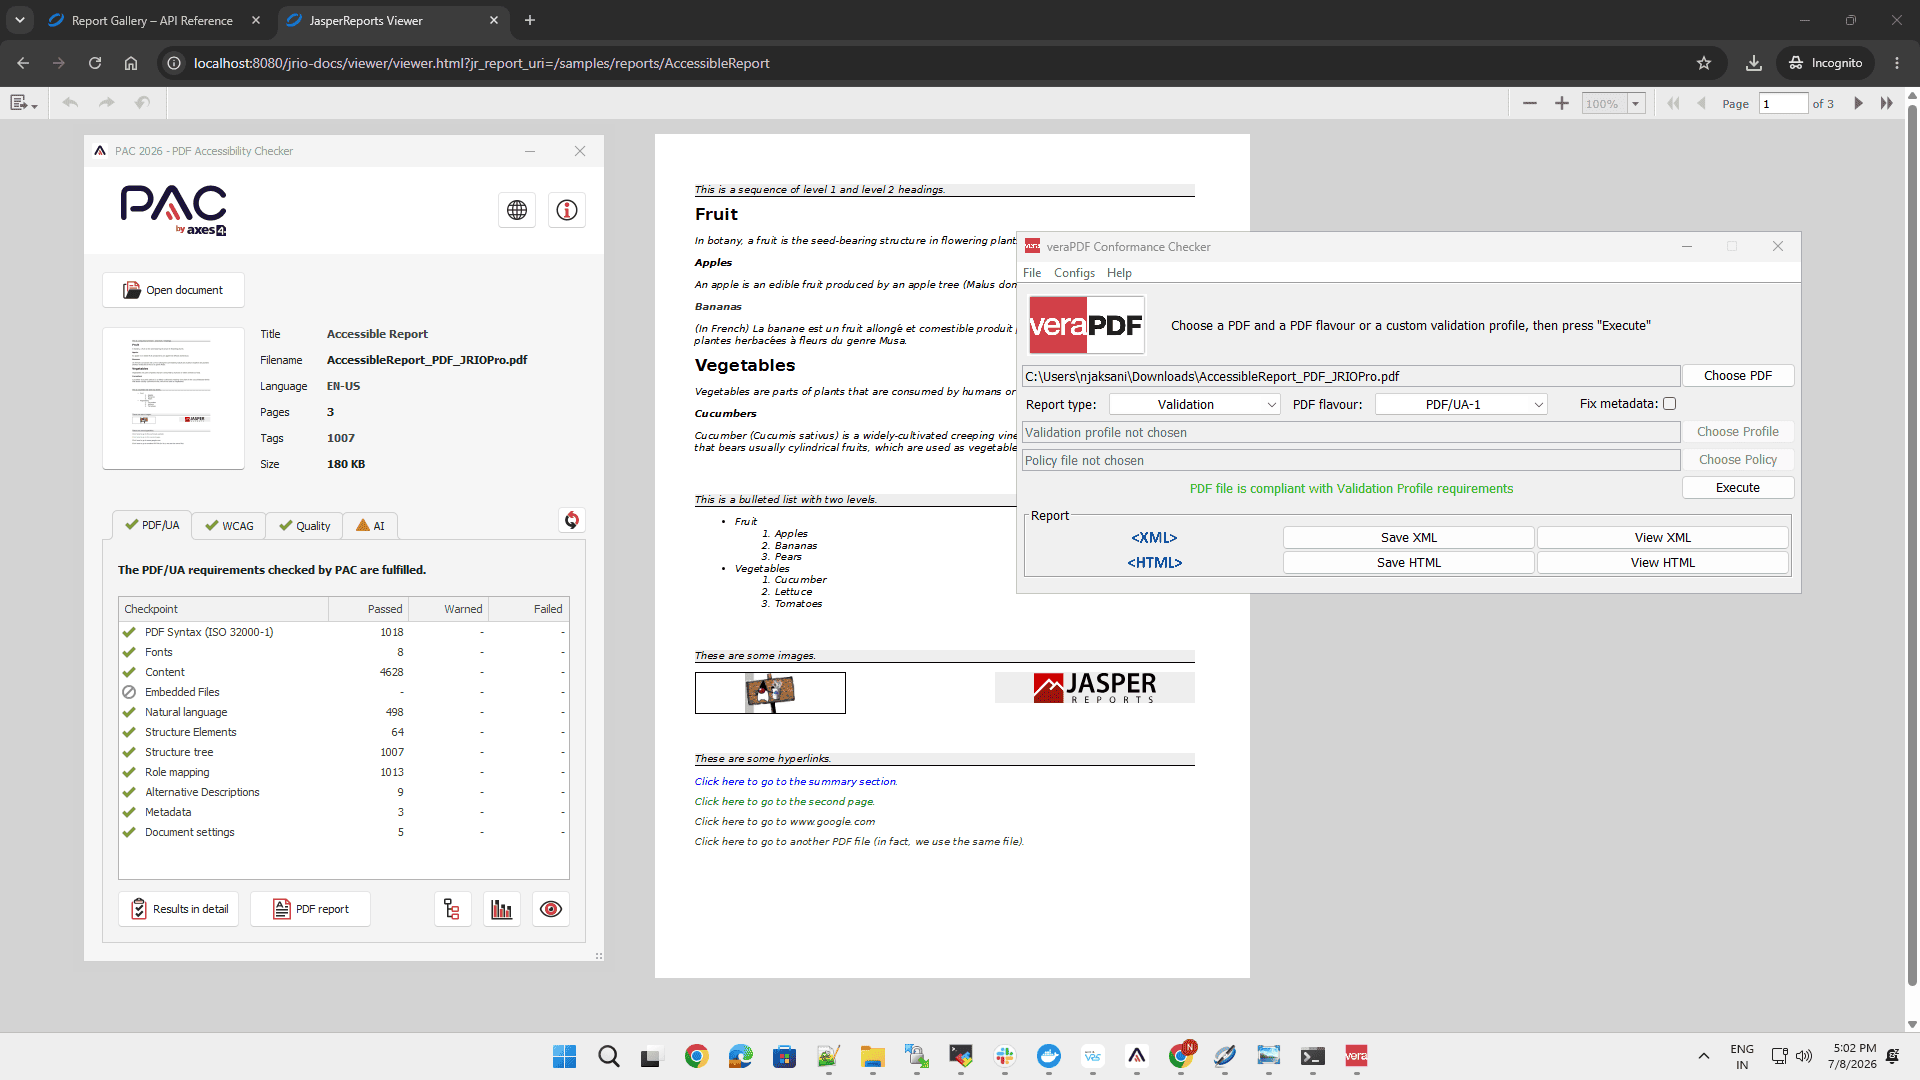Open veraPDF icon in taskbar
The image size is (1920, 1080).
1356,1056
